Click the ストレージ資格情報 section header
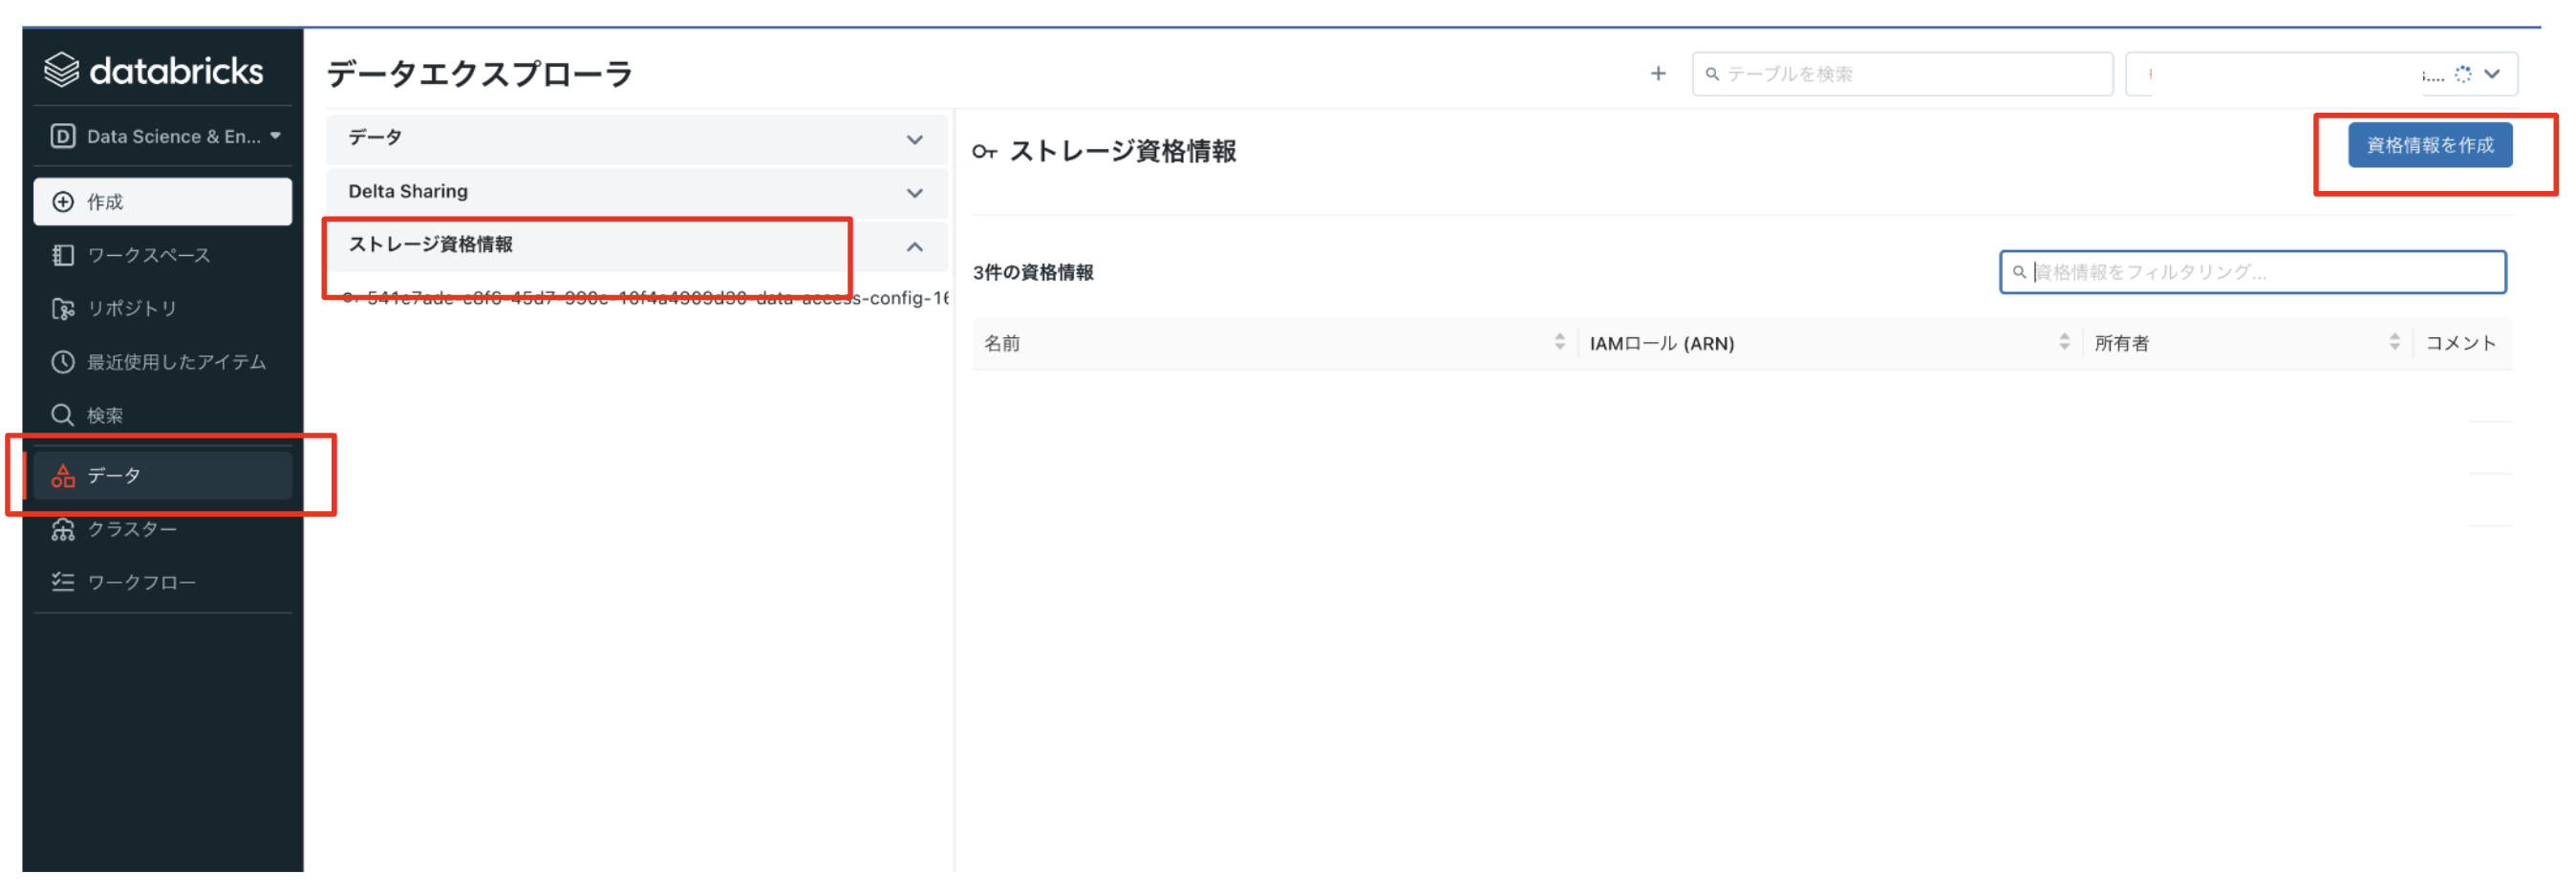2576x892 pixels. coord(636,246)
